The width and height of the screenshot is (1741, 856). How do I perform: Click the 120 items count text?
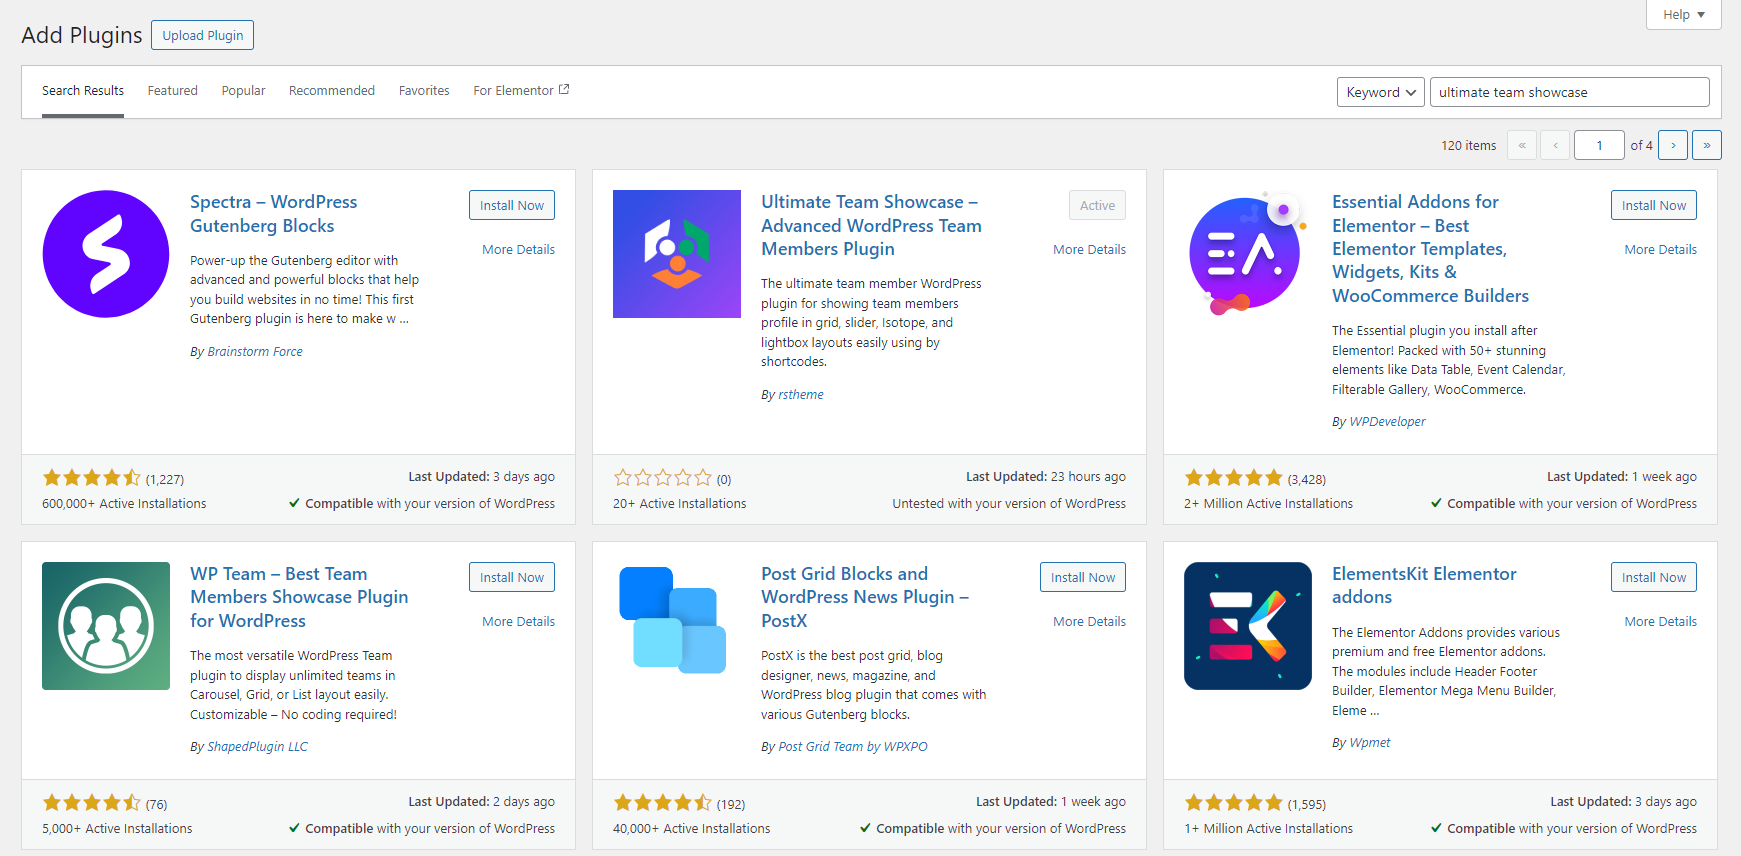(1469, 146)
